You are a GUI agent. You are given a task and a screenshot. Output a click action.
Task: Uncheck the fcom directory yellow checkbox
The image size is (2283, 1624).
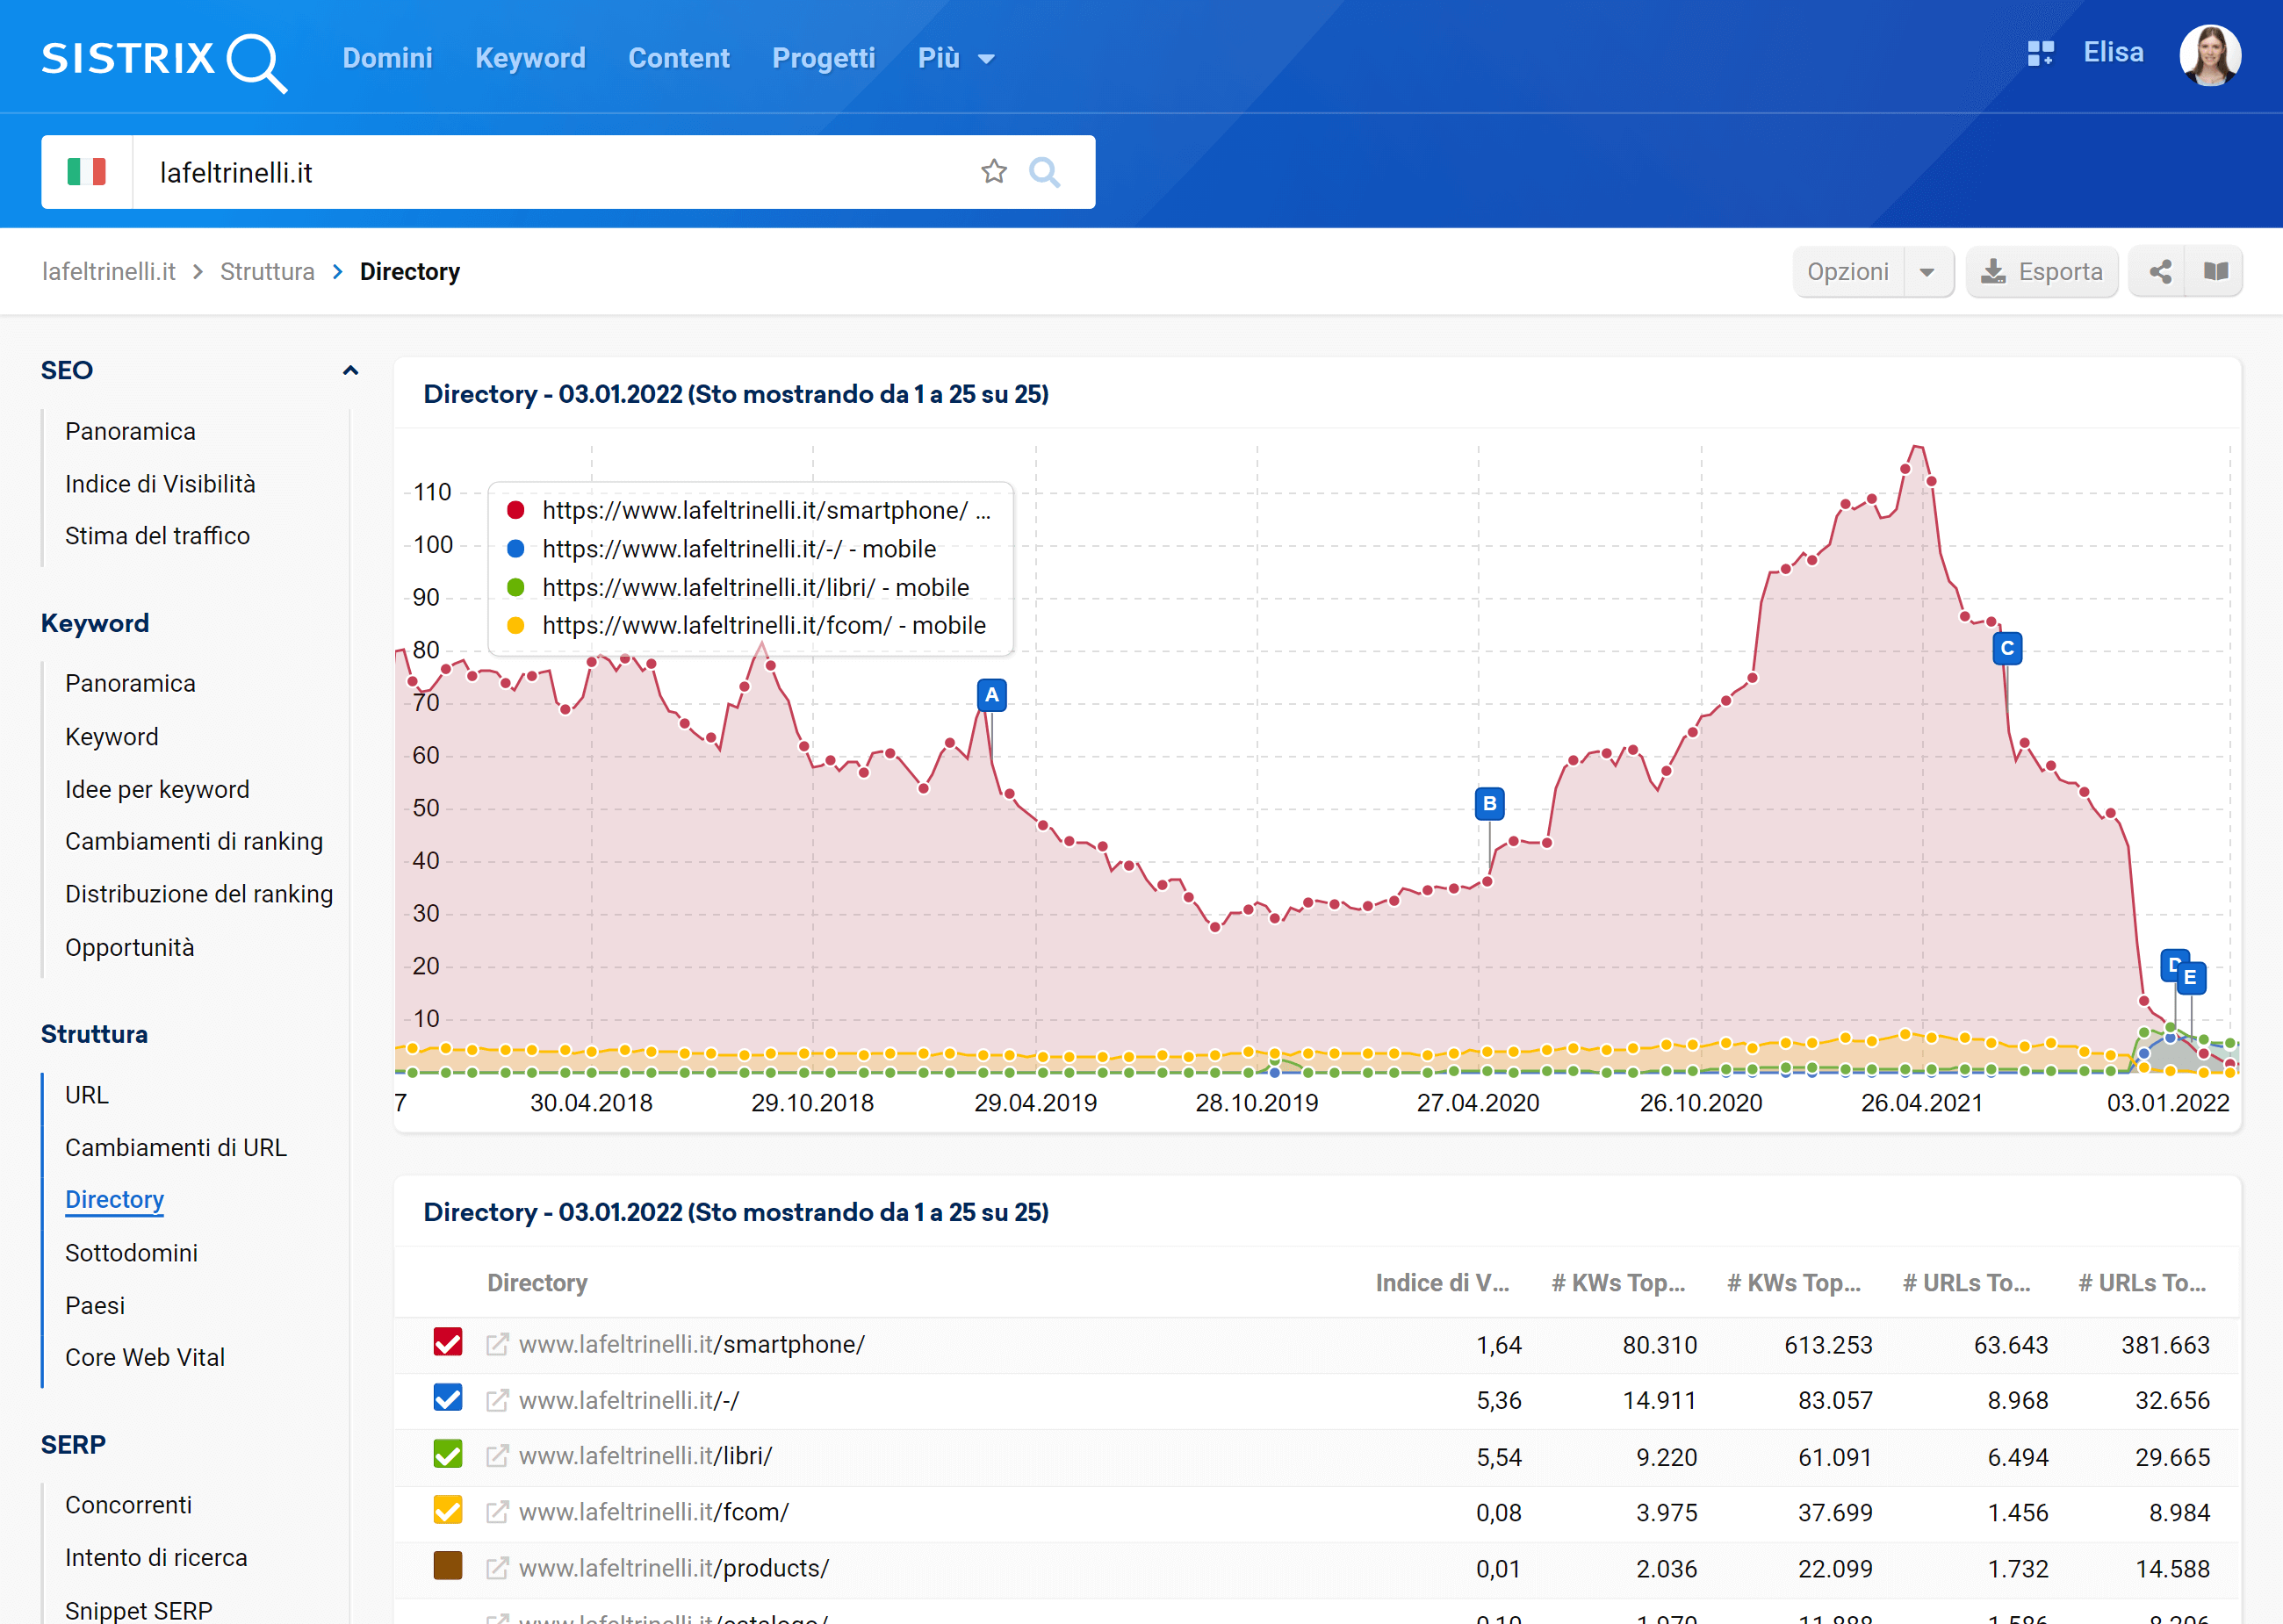tap(448, 1510)
